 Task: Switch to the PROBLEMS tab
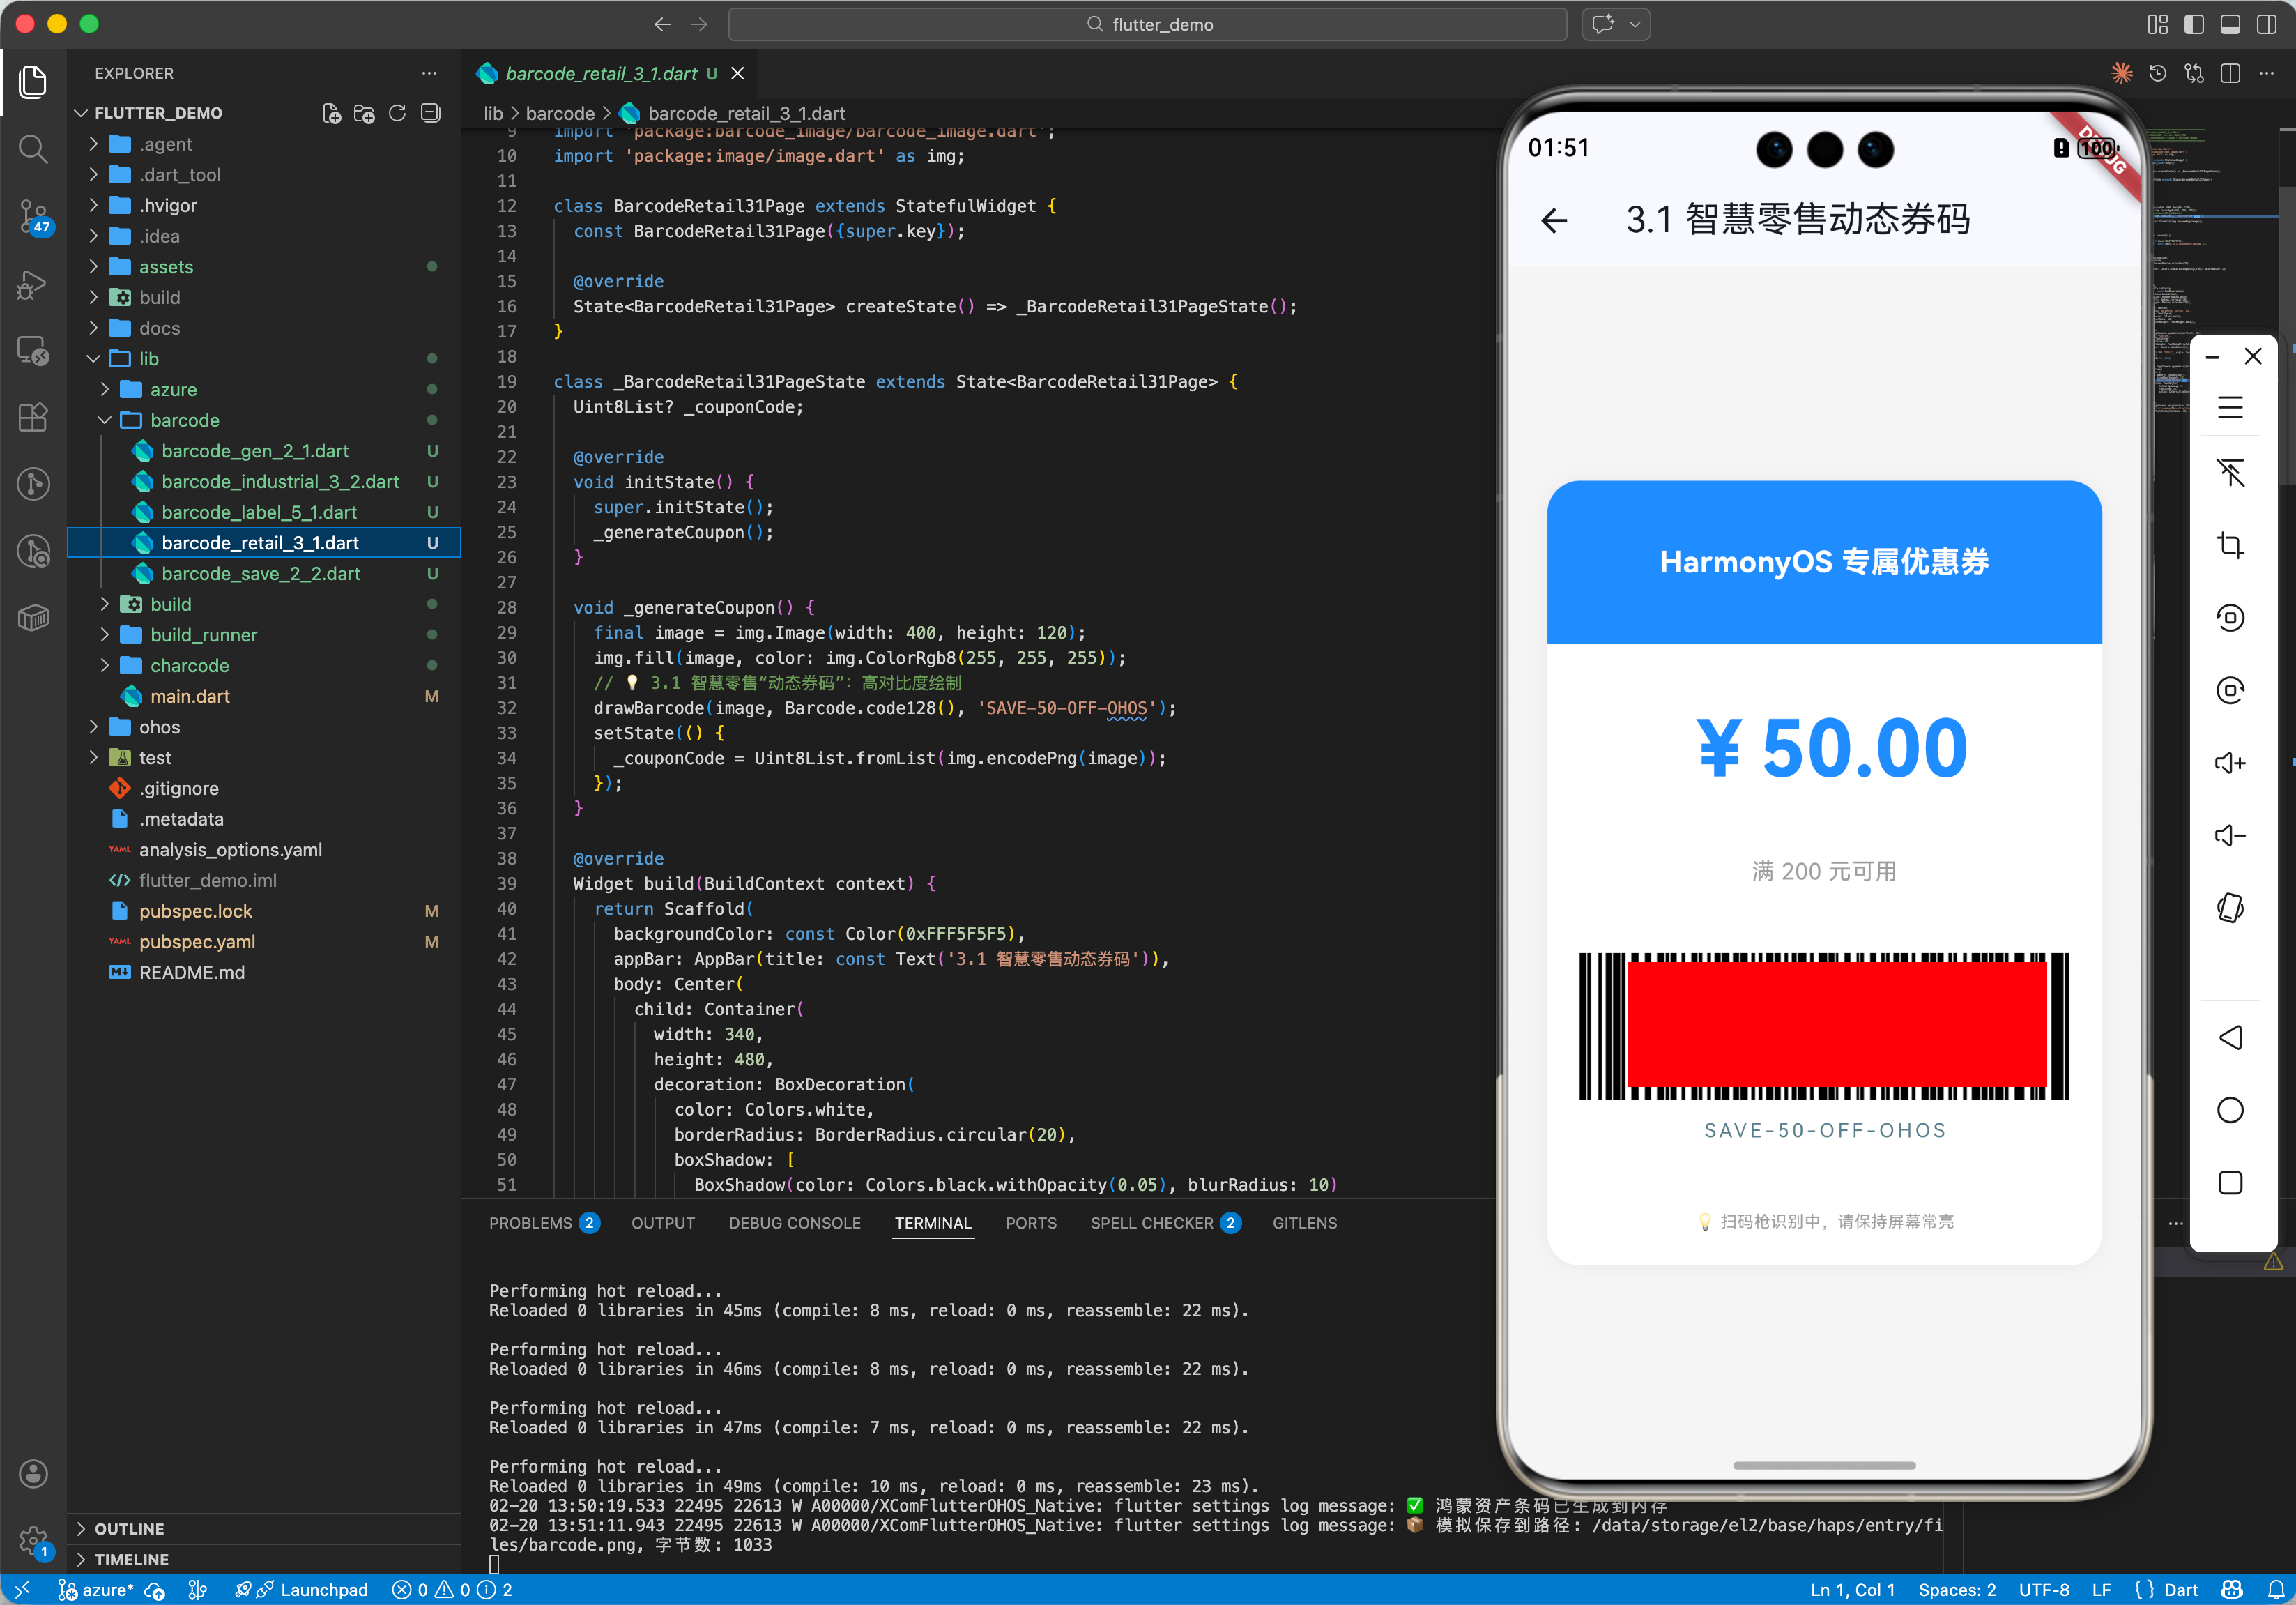pos(531,1223)
